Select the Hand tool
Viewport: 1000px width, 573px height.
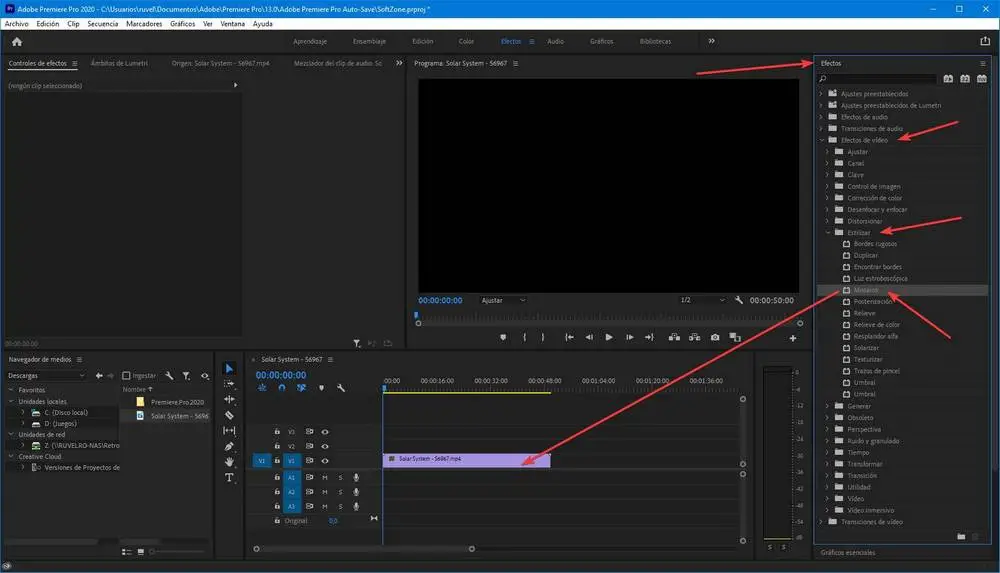pos(229,462)
